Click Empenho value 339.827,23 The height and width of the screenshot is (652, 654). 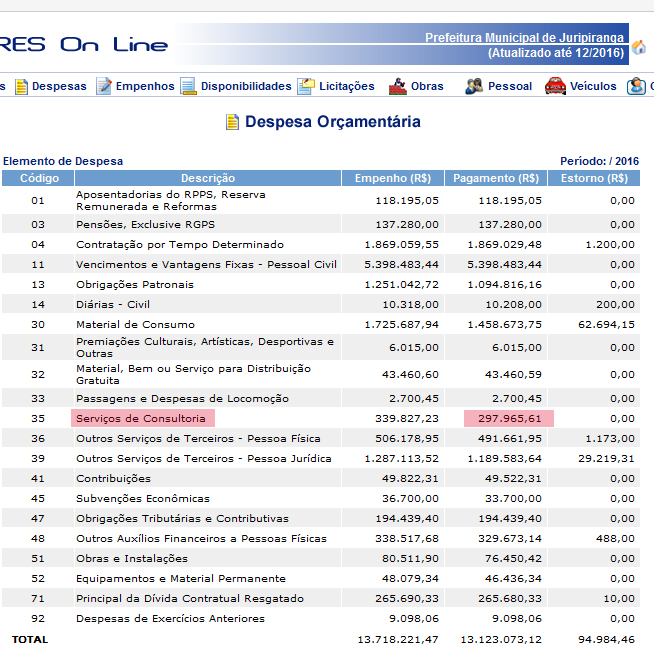[x=407, y=418]
